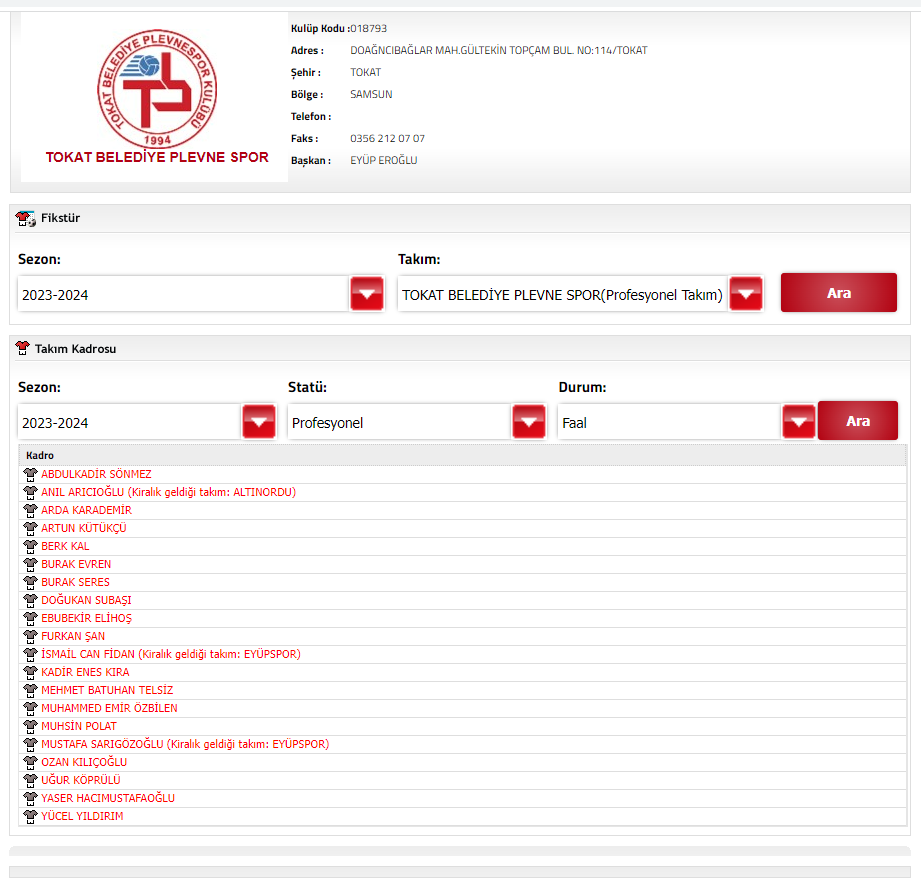Click the Takım selection field text
The height and width of the screenshot is (885, 921).
point(562,295)
